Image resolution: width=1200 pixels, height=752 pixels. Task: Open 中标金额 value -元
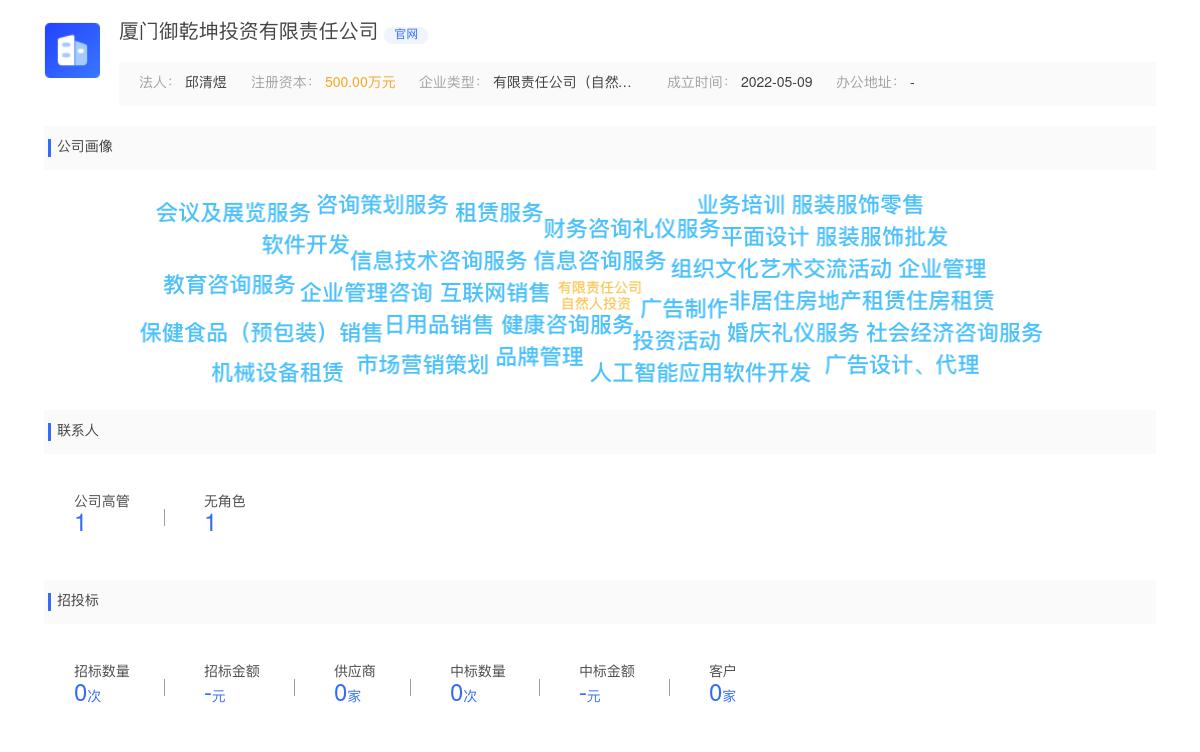coord(590,694)
